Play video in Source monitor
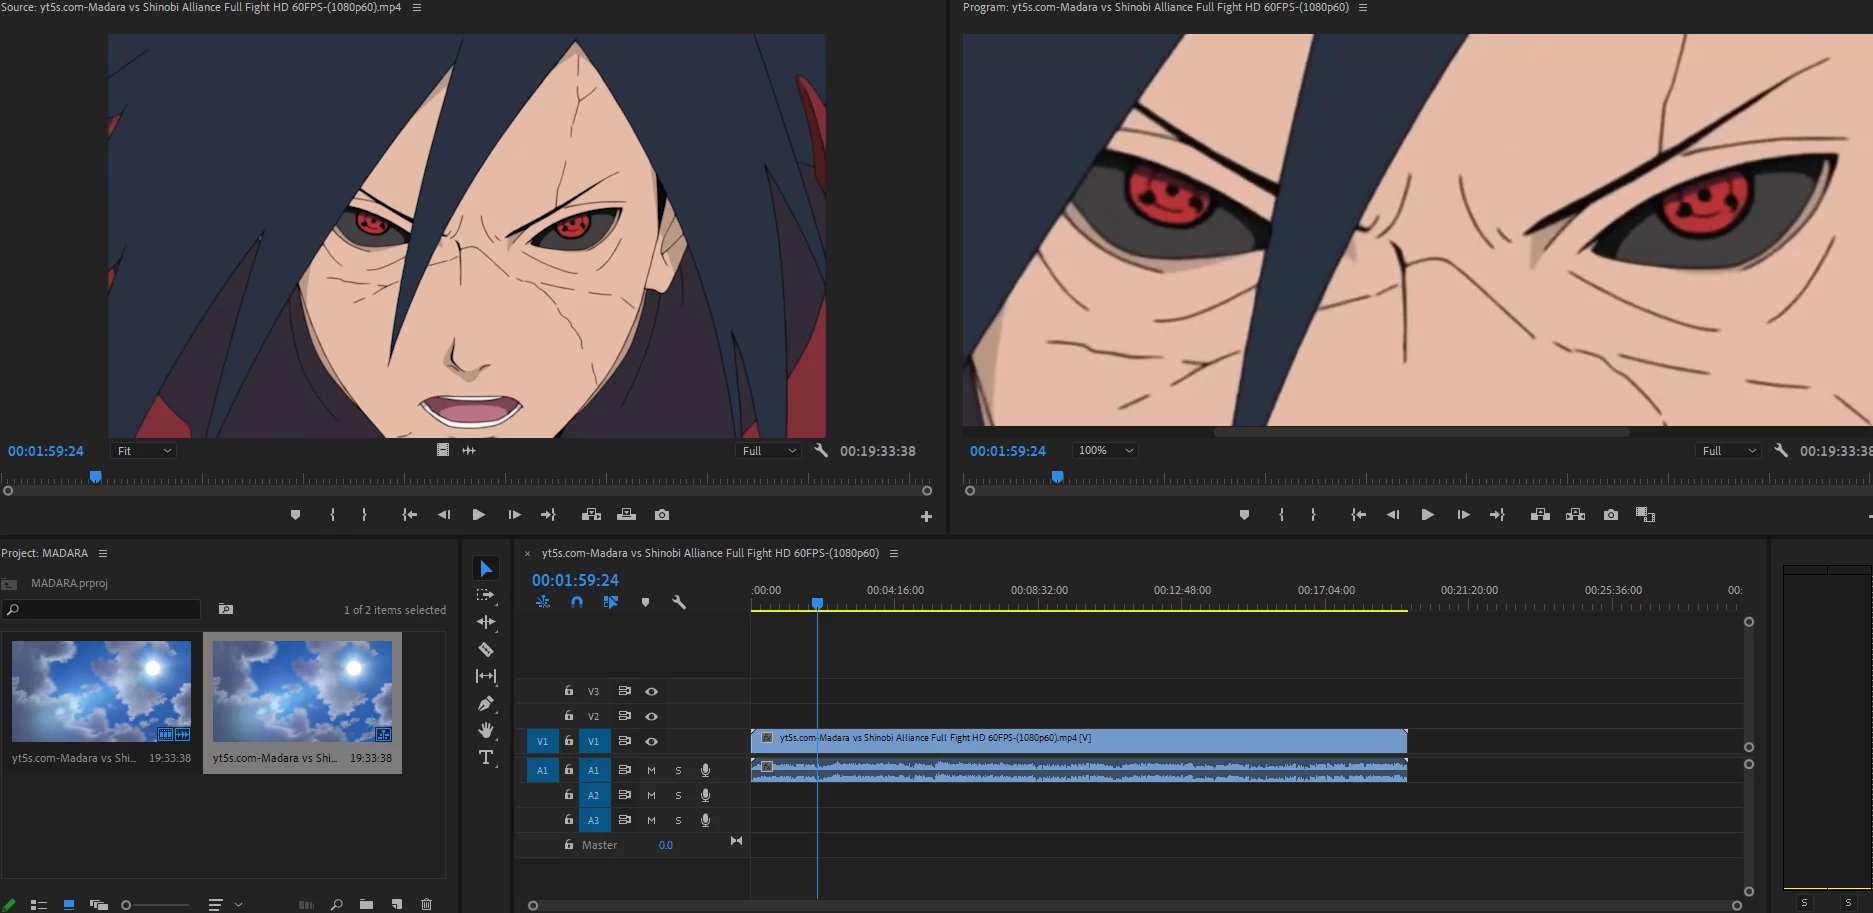The image size is (1873, 913). [x=479, y=515]
